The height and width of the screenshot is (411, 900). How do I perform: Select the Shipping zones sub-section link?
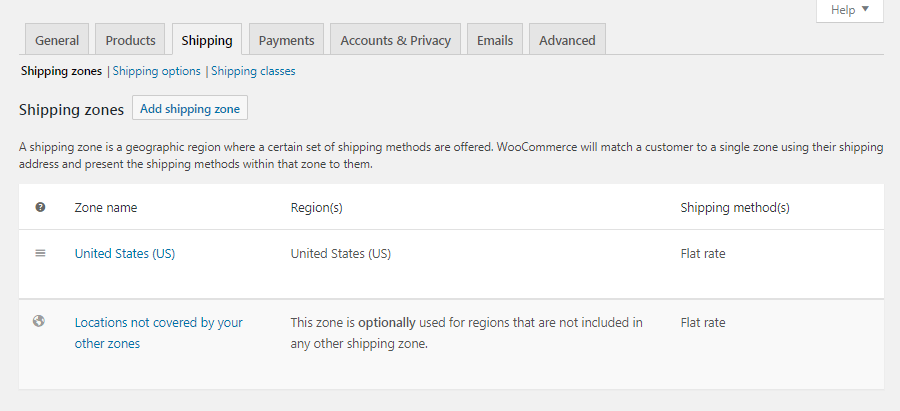[x=61, y=71]
